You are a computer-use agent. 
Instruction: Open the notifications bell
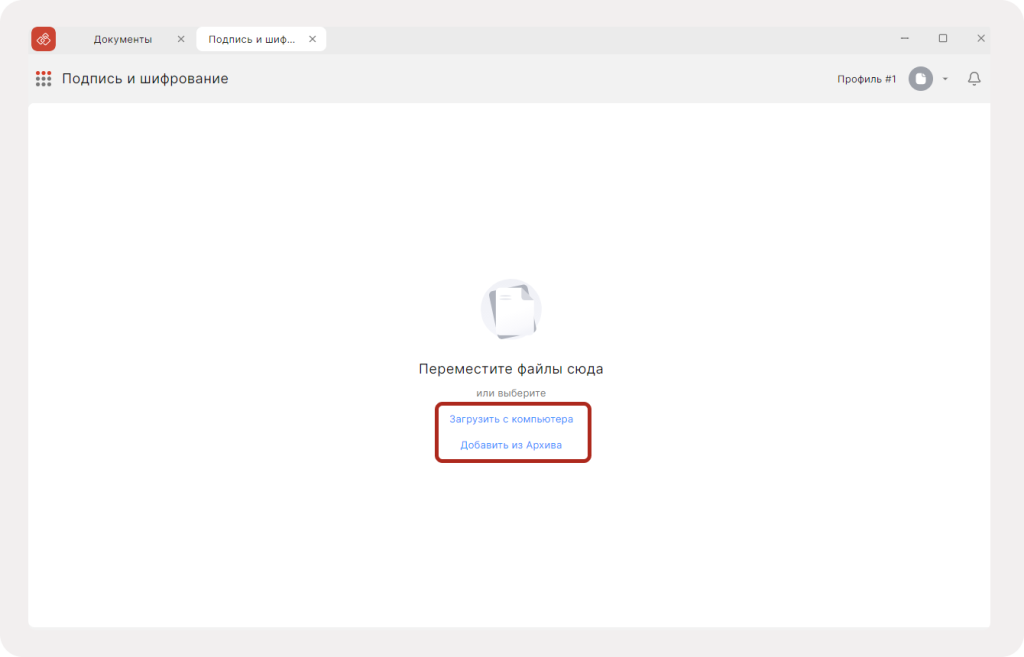[974, 79]
